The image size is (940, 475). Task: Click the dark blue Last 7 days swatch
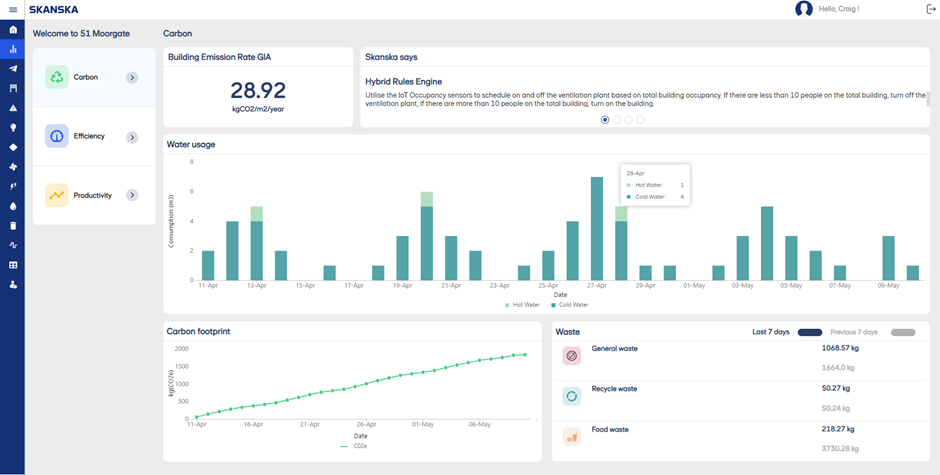click(809, 332)
